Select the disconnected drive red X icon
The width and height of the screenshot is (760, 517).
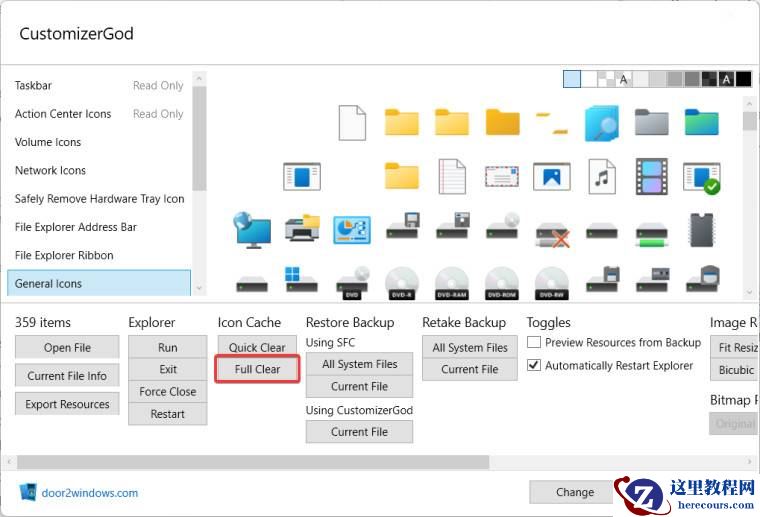tap(552, 235)
